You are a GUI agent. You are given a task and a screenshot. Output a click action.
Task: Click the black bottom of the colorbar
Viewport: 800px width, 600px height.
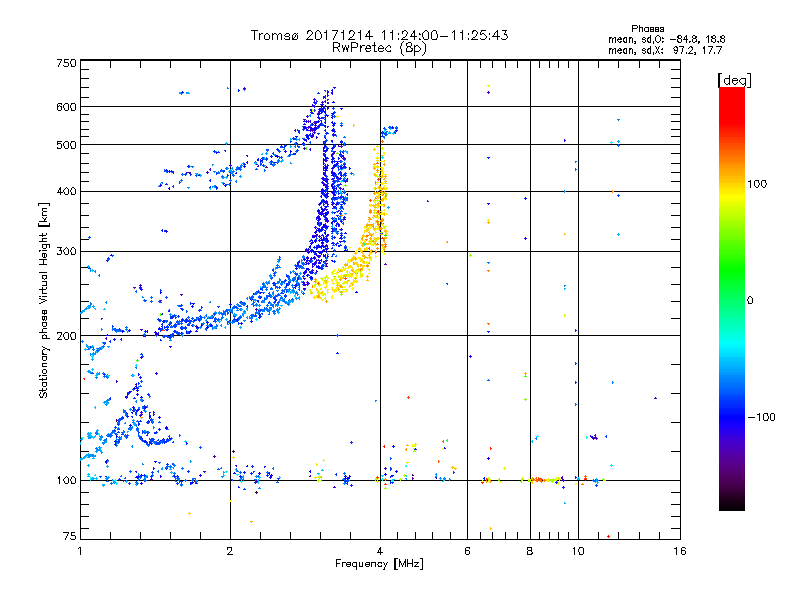(x=732, y=503)
